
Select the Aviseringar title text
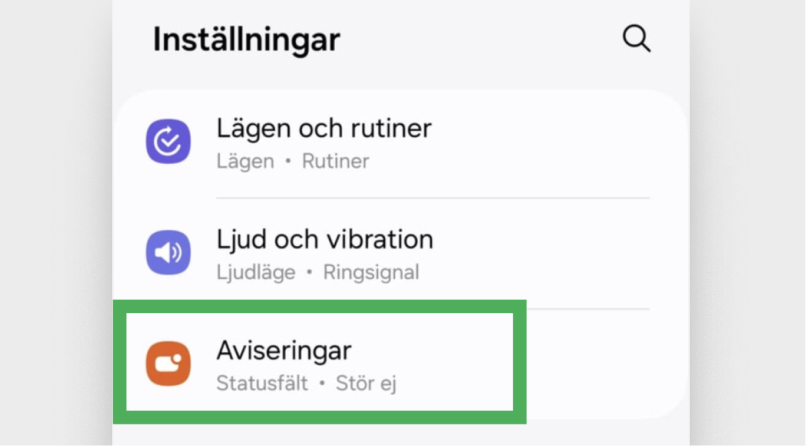284,350
